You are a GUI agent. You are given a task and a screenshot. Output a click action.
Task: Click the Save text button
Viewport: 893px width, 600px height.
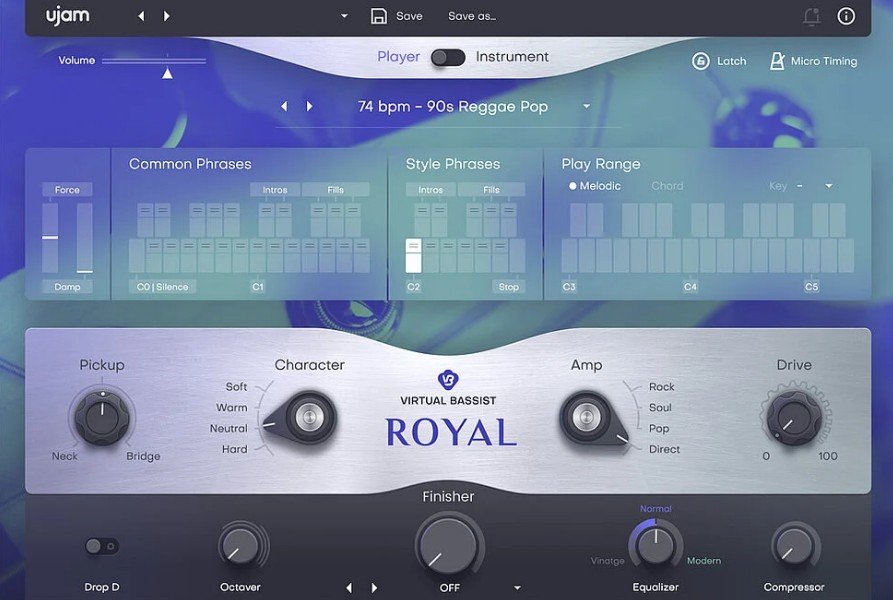coord(409,17)
